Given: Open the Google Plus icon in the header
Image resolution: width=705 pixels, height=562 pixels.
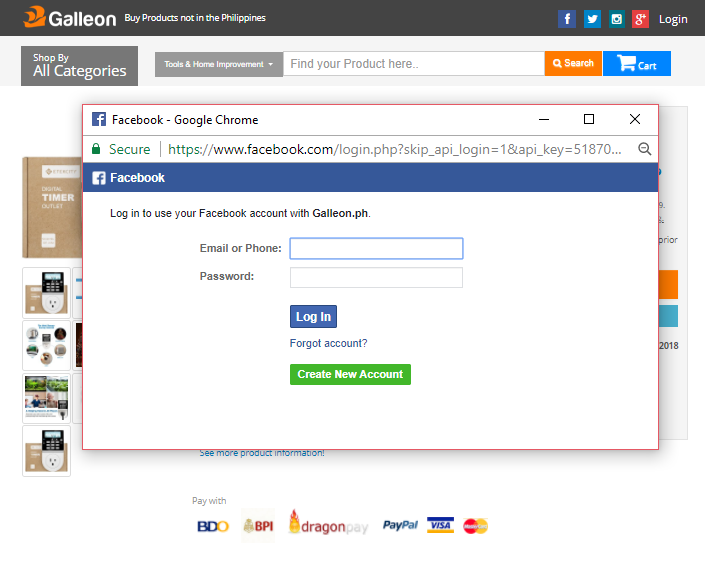Looking at the screenshot, I should pos(640,19).
